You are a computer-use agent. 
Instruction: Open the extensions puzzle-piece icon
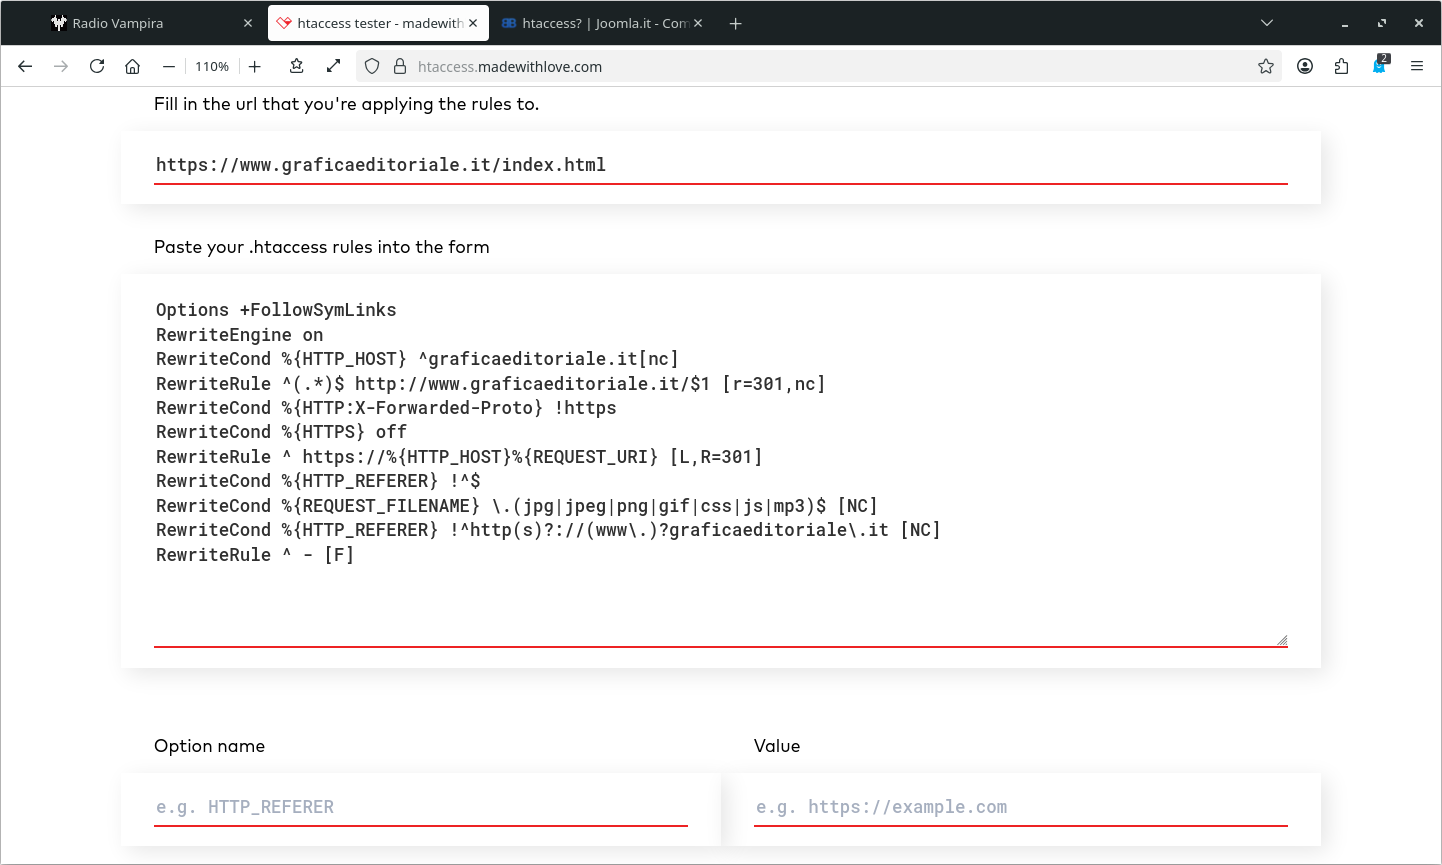click(x=1342, y=66)
